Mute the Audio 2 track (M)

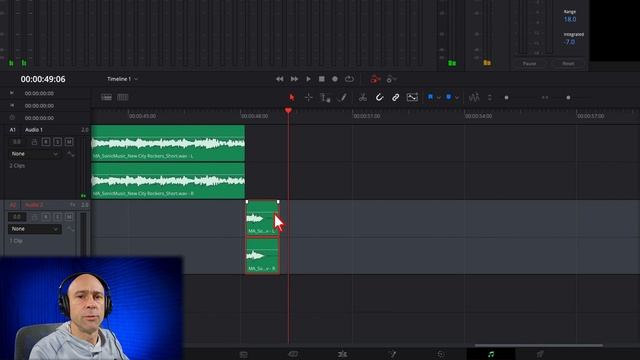point(69,217)
